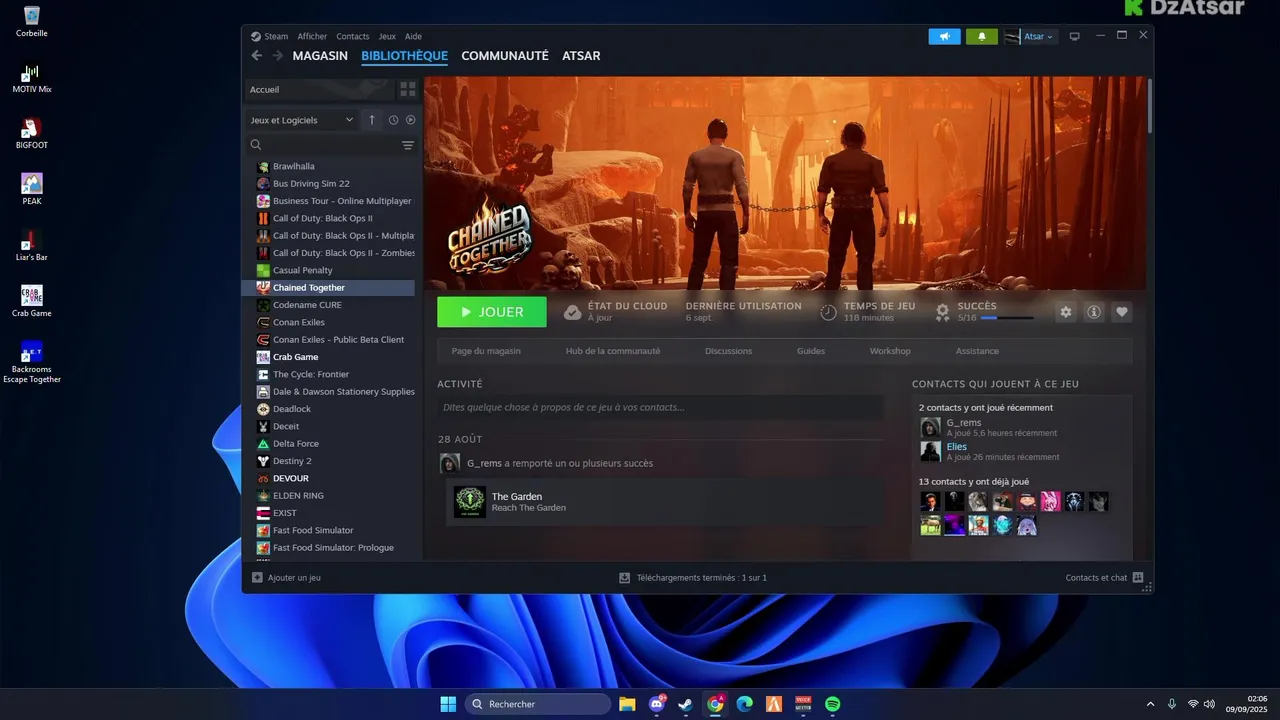The image size is (1280, 720).
Task: Add Chained Together to favorites heart
Action: tap(1122, 312)
